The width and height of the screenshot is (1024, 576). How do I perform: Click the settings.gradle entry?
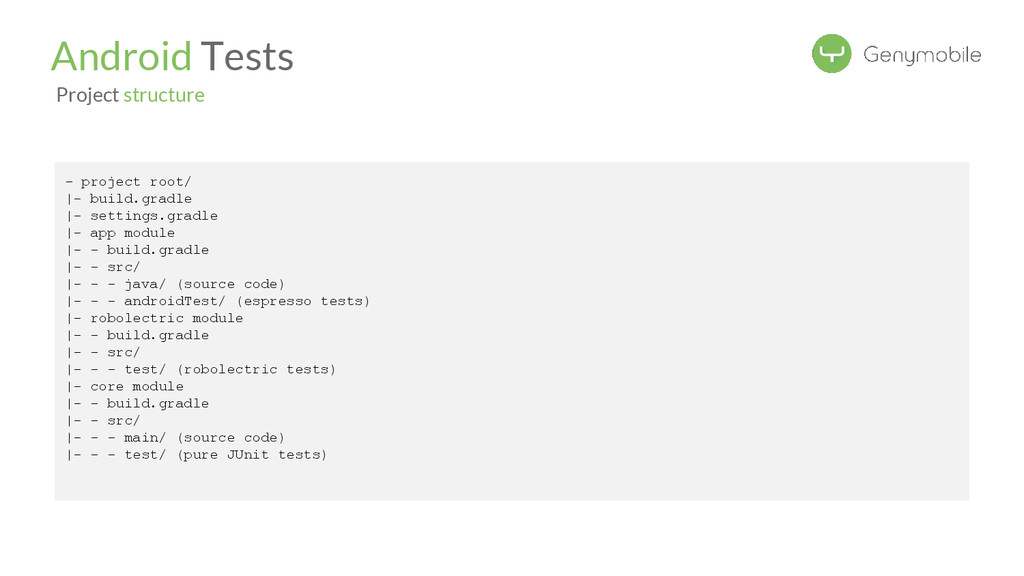(x=153, y=216)
